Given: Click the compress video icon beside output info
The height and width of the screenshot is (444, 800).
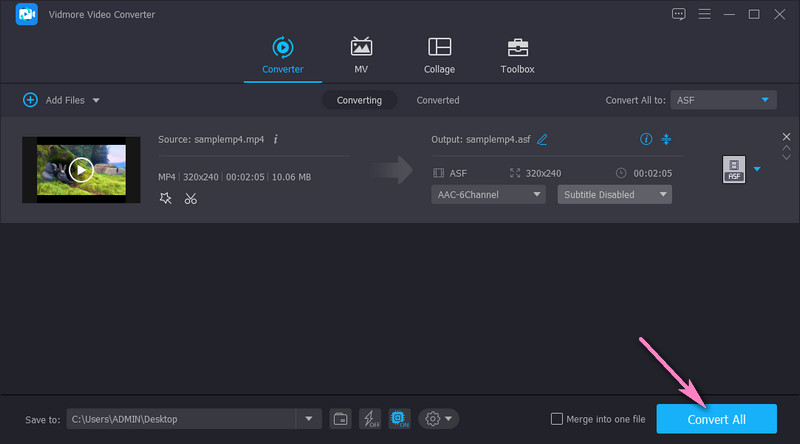Looking at the screenshot, I should pyautogui.click(x=665, y=139).
